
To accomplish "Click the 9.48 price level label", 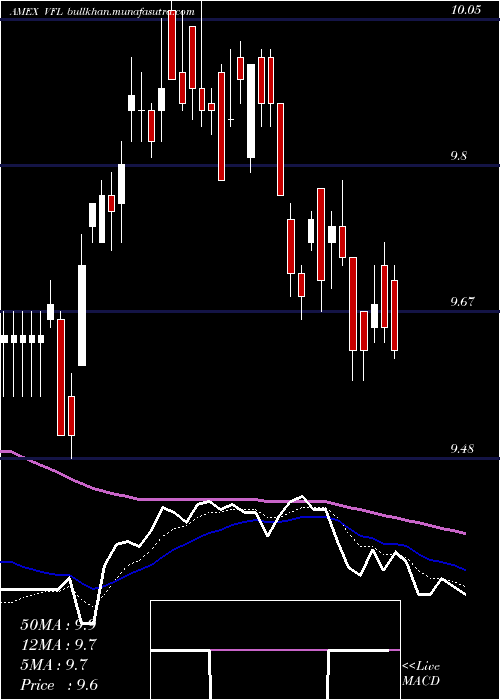I will tap(462, 449).
